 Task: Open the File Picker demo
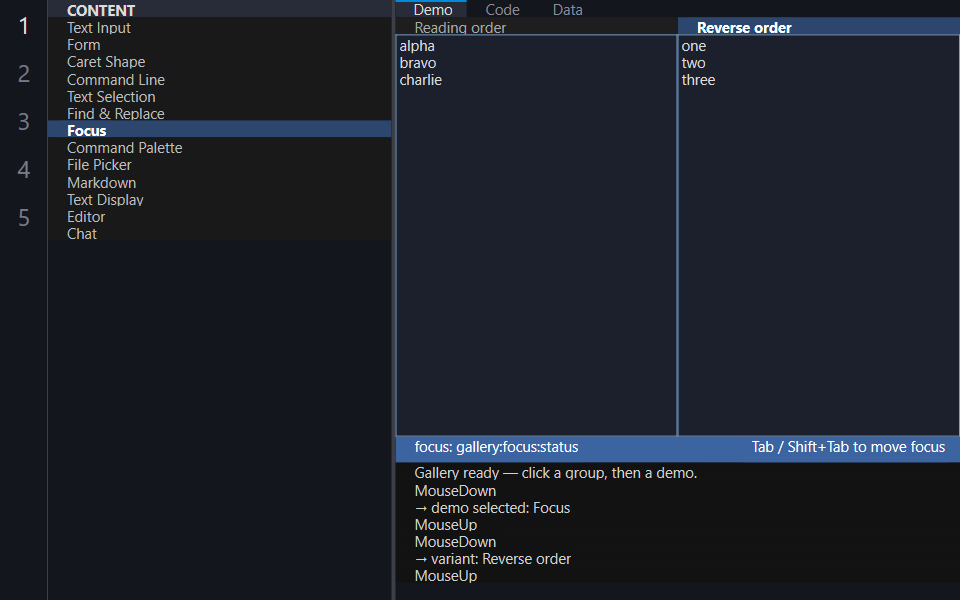coord(219,165)
